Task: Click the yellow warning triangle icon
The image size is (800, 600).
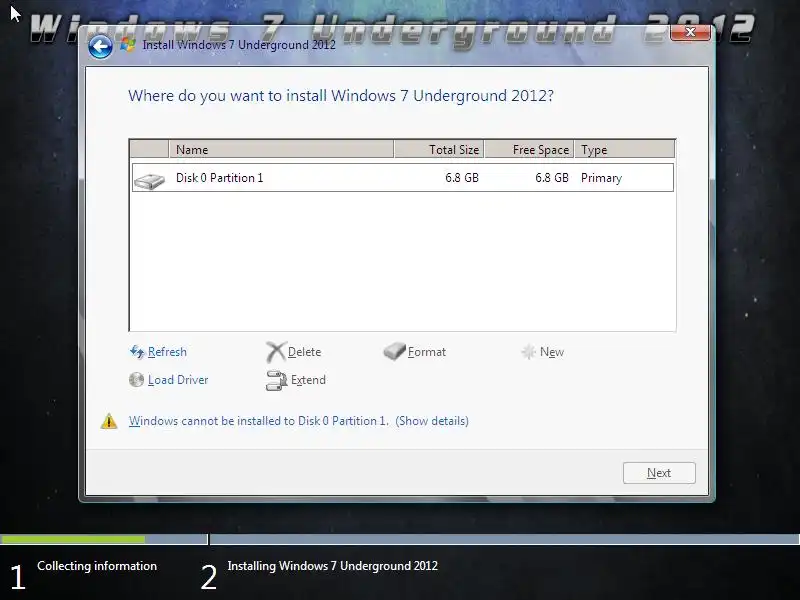Action: coord(109,421)
